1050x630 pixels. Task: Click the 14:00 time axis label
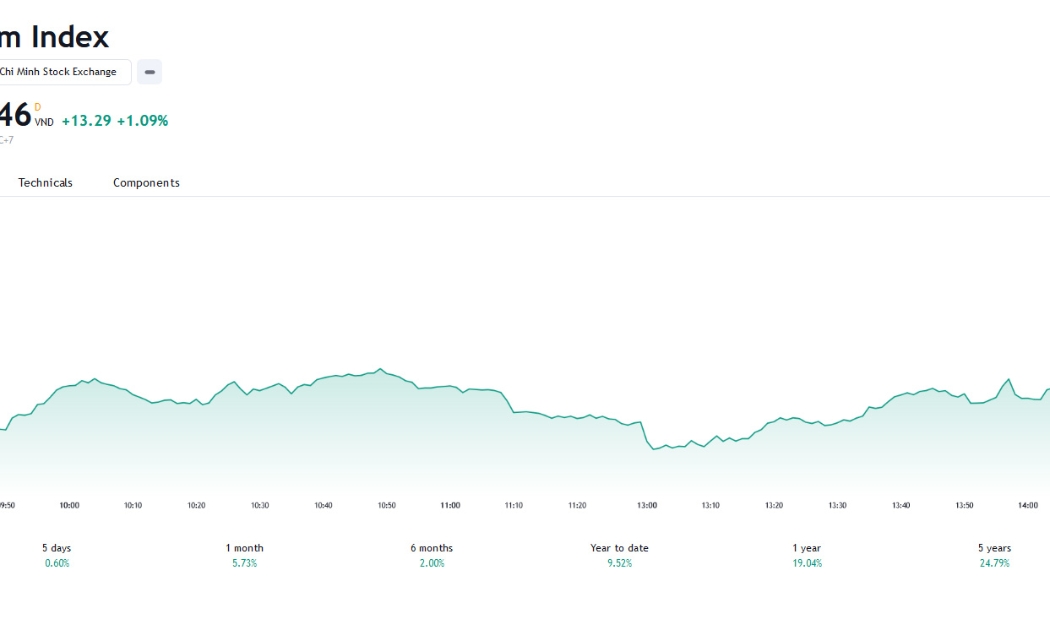click(1028, 505)
